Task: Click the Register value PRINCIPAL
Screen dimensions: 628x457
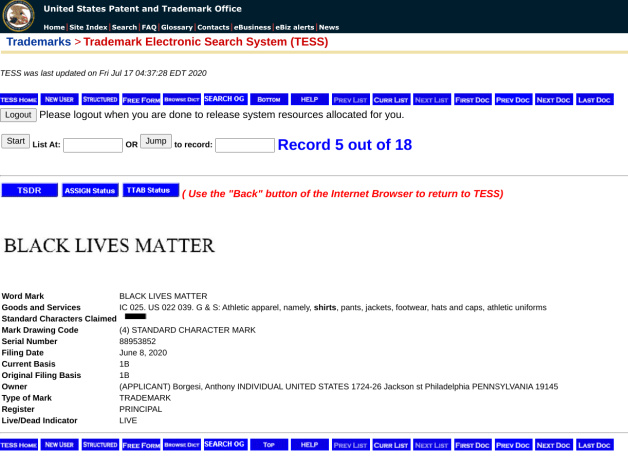Action: click(141, 409)
